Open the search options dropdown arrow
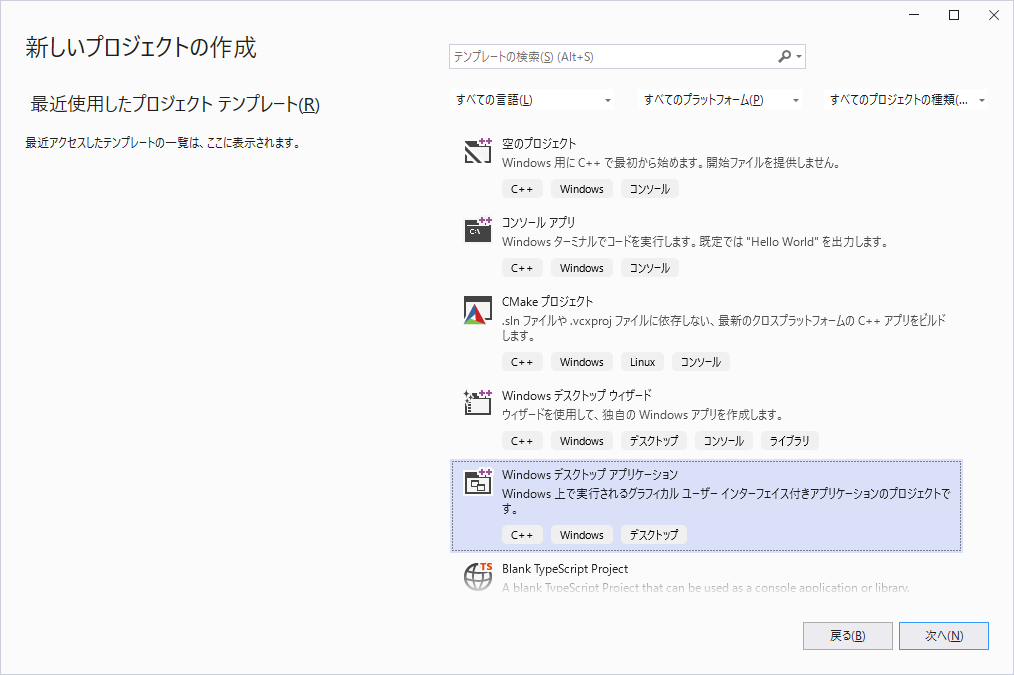 coord(799,57)
